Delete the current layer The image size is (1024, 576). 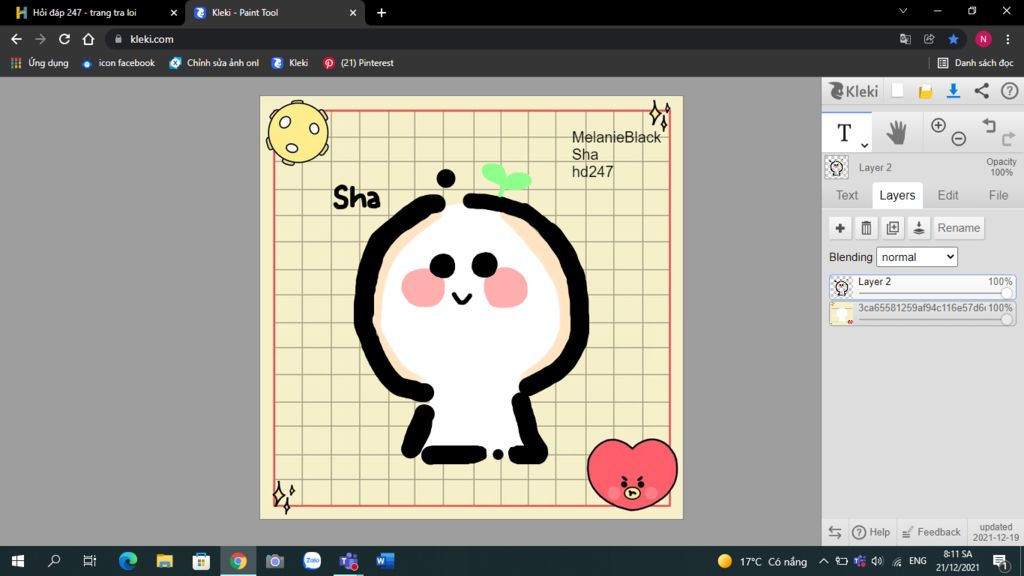(866, 228)
